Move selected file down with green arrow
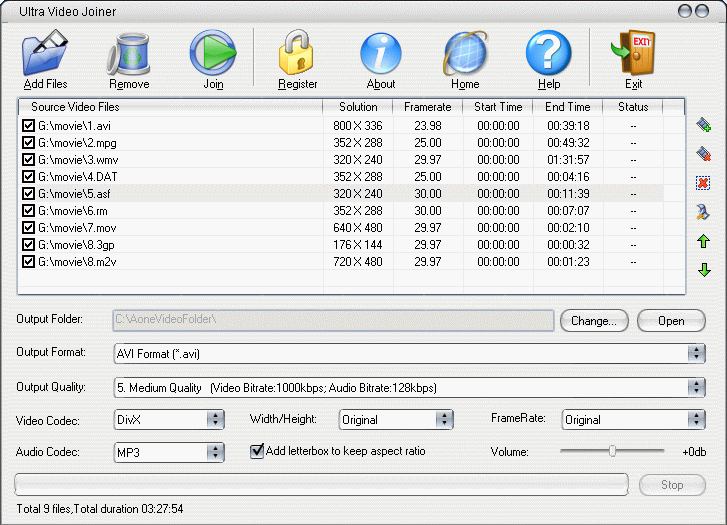The image size is (727, 525). tap(704, 270)
